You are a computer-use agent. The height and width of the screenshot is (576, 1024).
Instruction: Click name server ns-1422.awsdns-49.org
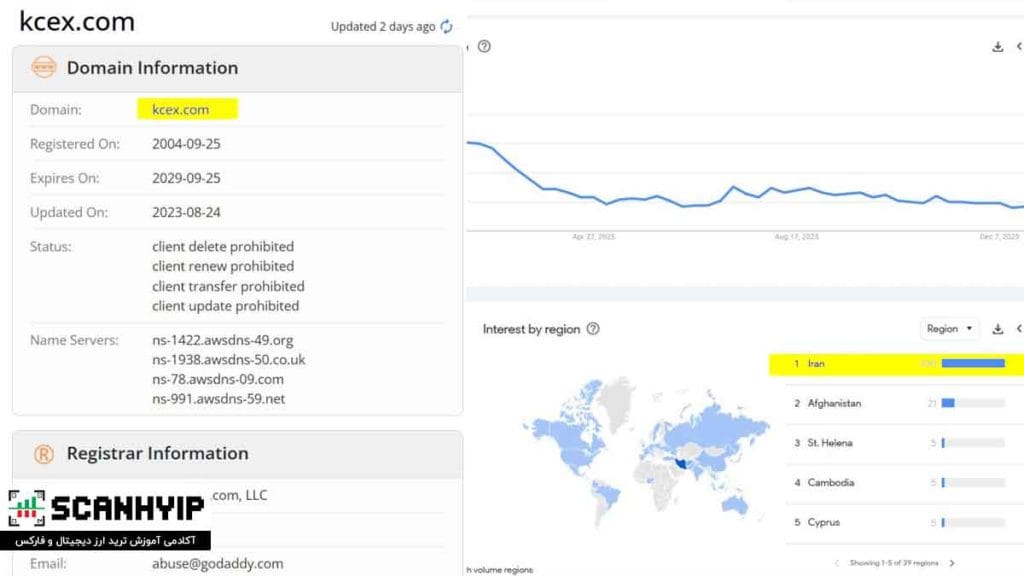click(223, 340)
